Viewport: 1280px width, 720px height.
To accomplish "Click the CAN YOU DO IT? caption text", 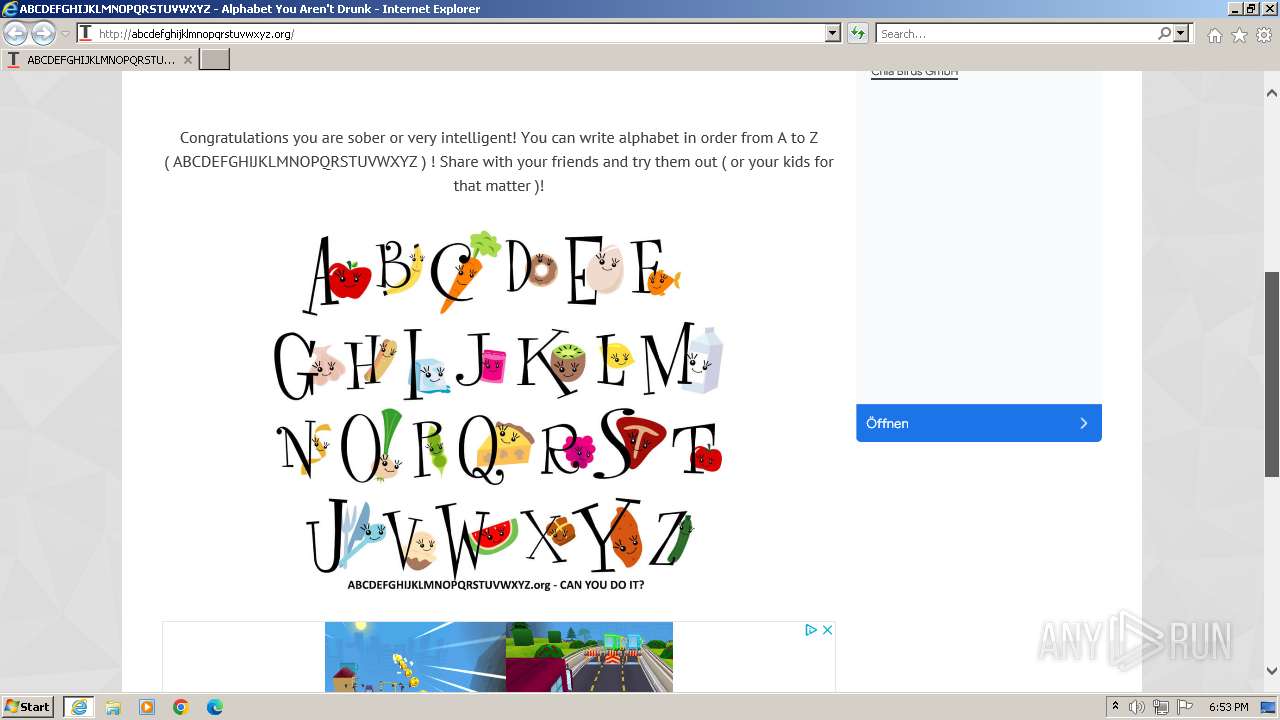I will (602, 585).
